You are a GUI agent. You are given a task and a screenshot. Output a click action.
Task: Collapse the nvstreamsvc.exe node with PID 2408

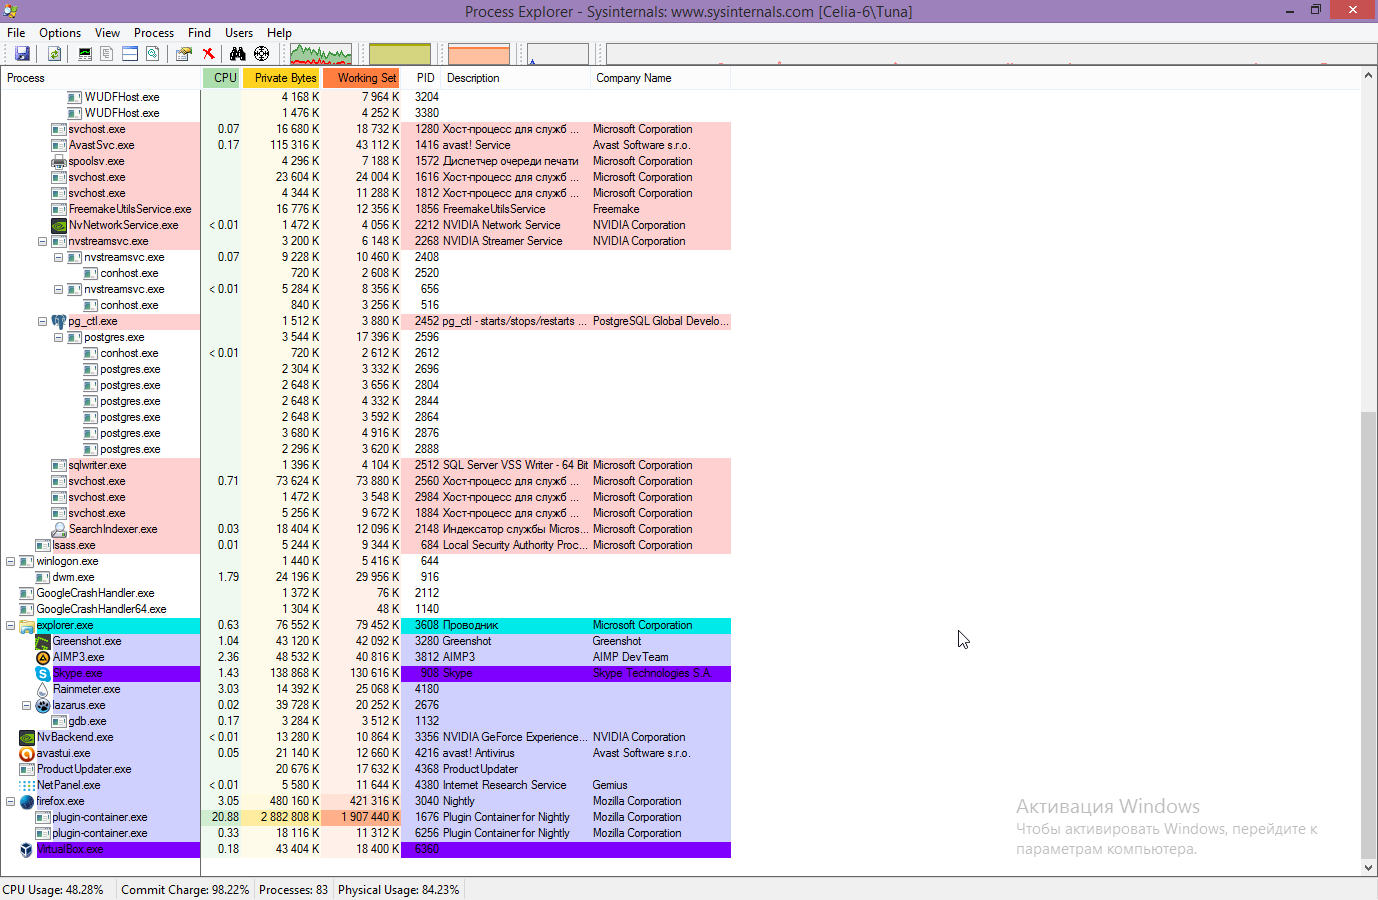(x=58, y=257)
